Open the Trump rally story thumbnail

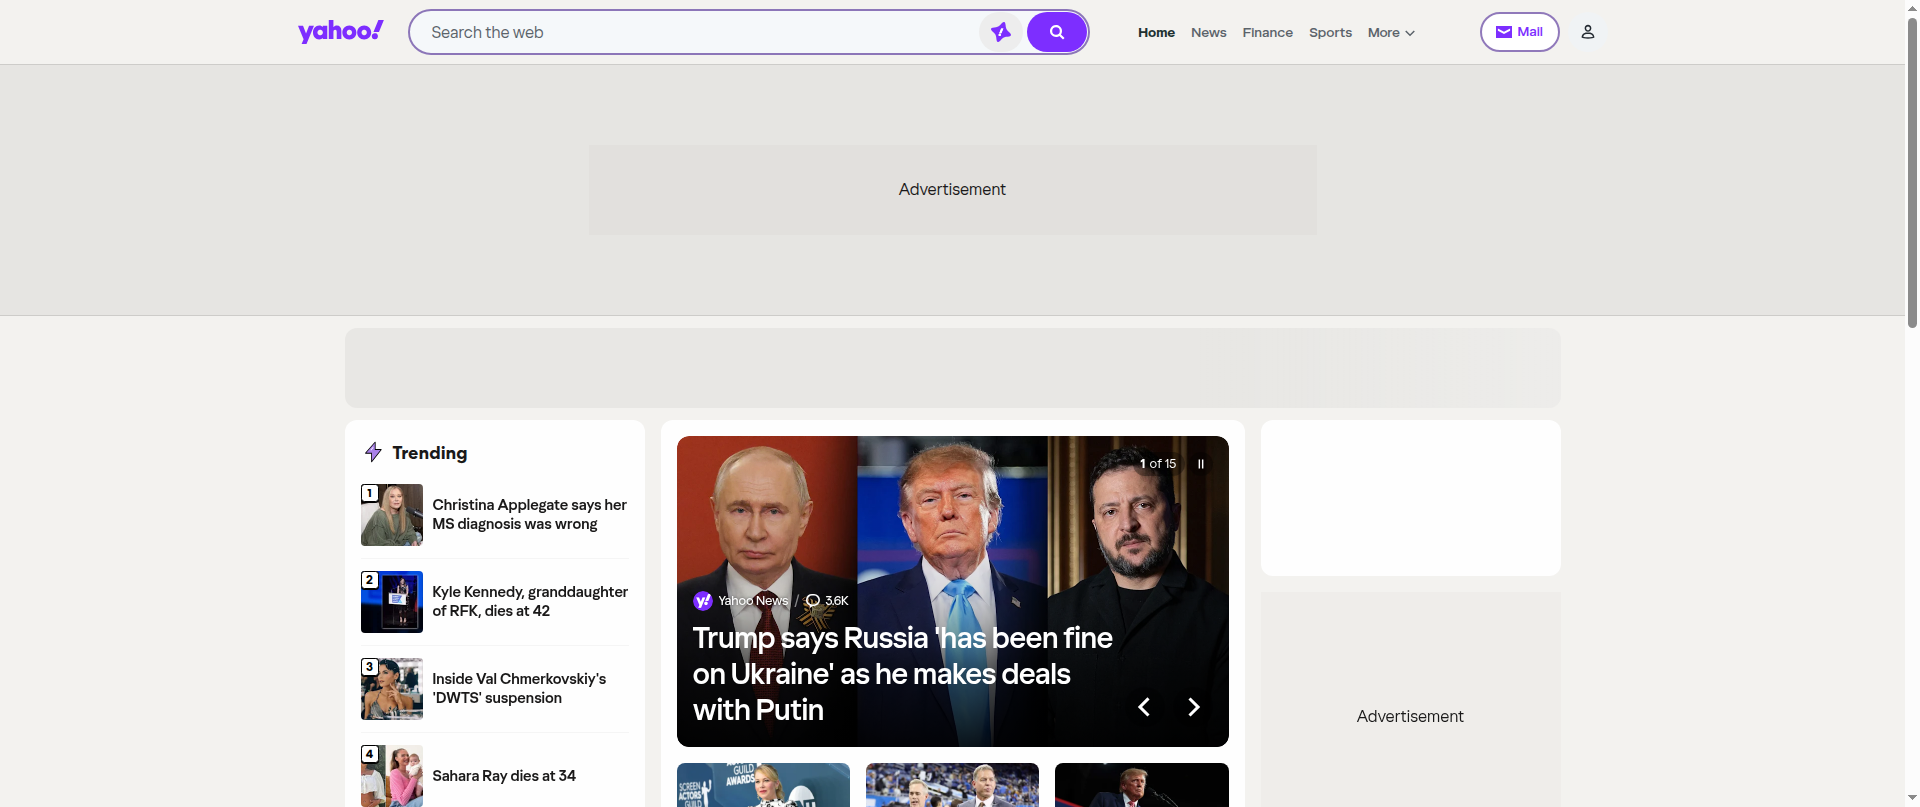(x=1142, y=785)
